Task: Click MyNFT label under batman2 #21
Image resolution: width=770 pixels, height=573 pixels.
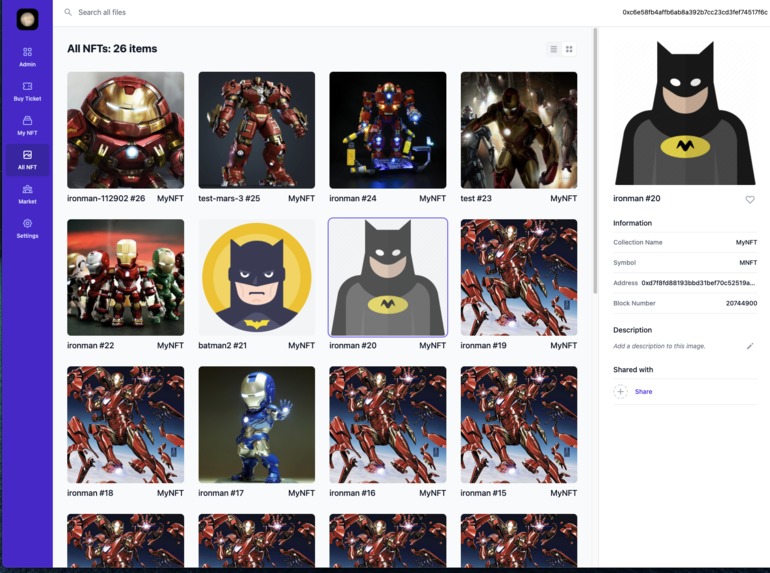Action: click(x=302, y=346)
